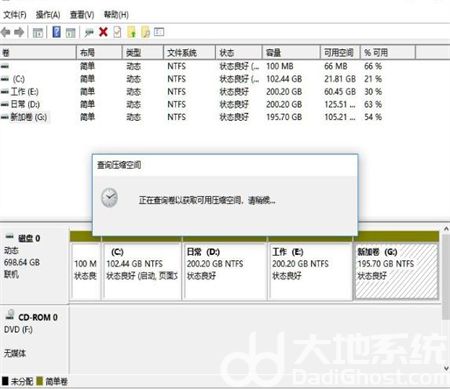Click the volume icon next to 工作 (E:)
This screenshot has width=450, height=389.
pos(5,92)
